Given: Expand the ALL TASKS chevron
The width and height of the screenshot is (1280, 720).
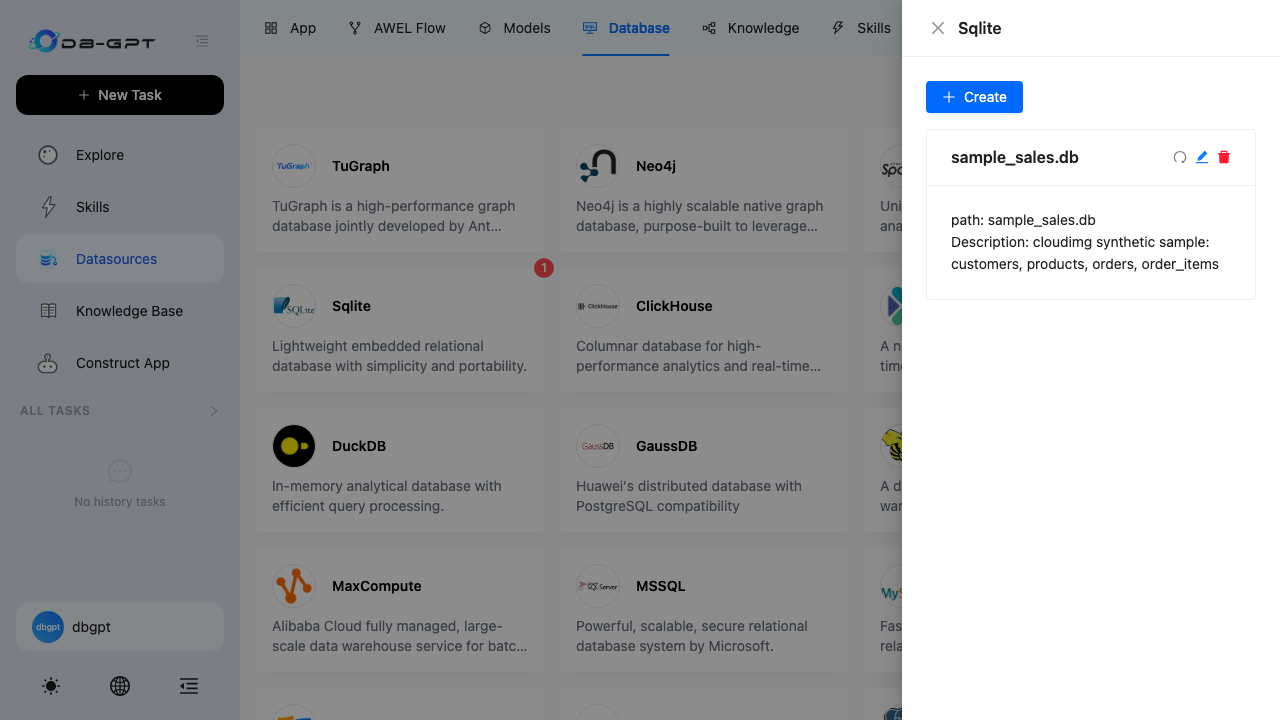Looking at the screenshot, I should tap(213, 411).
